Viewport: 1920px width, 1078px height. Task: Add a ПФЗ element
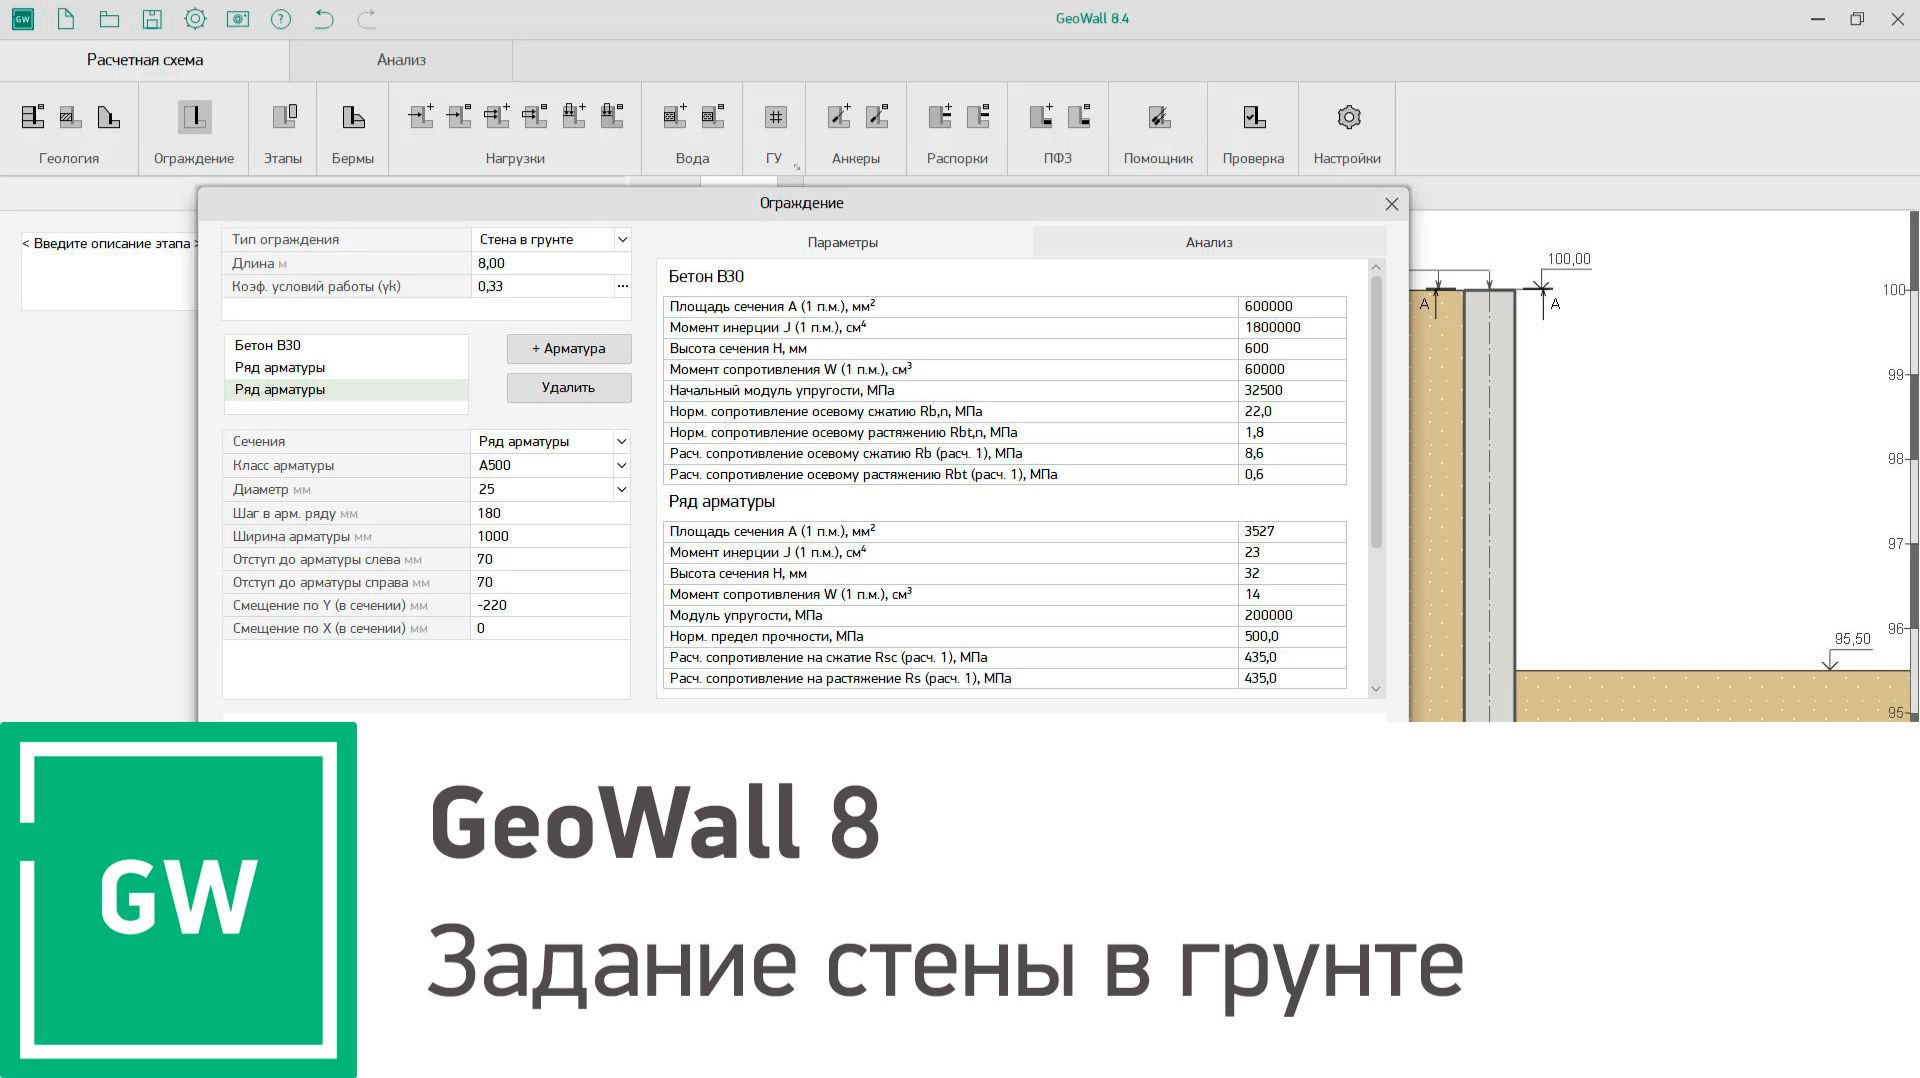tap(1041, 117)
